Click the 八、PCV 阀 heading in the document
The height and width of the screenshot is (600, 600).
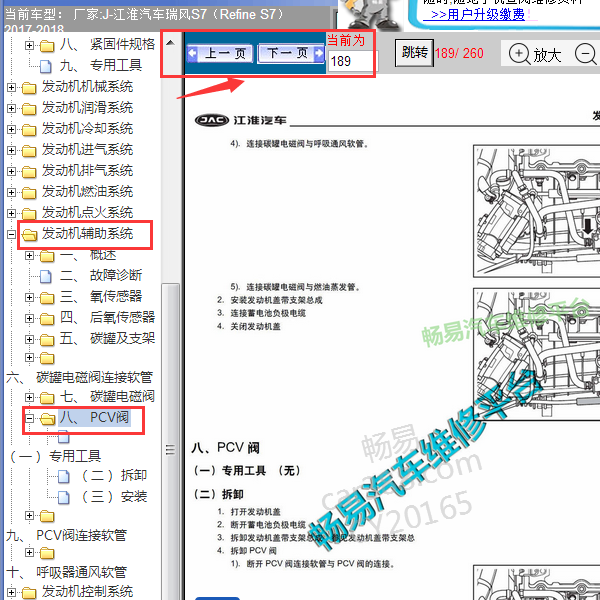tap(226, 448)
